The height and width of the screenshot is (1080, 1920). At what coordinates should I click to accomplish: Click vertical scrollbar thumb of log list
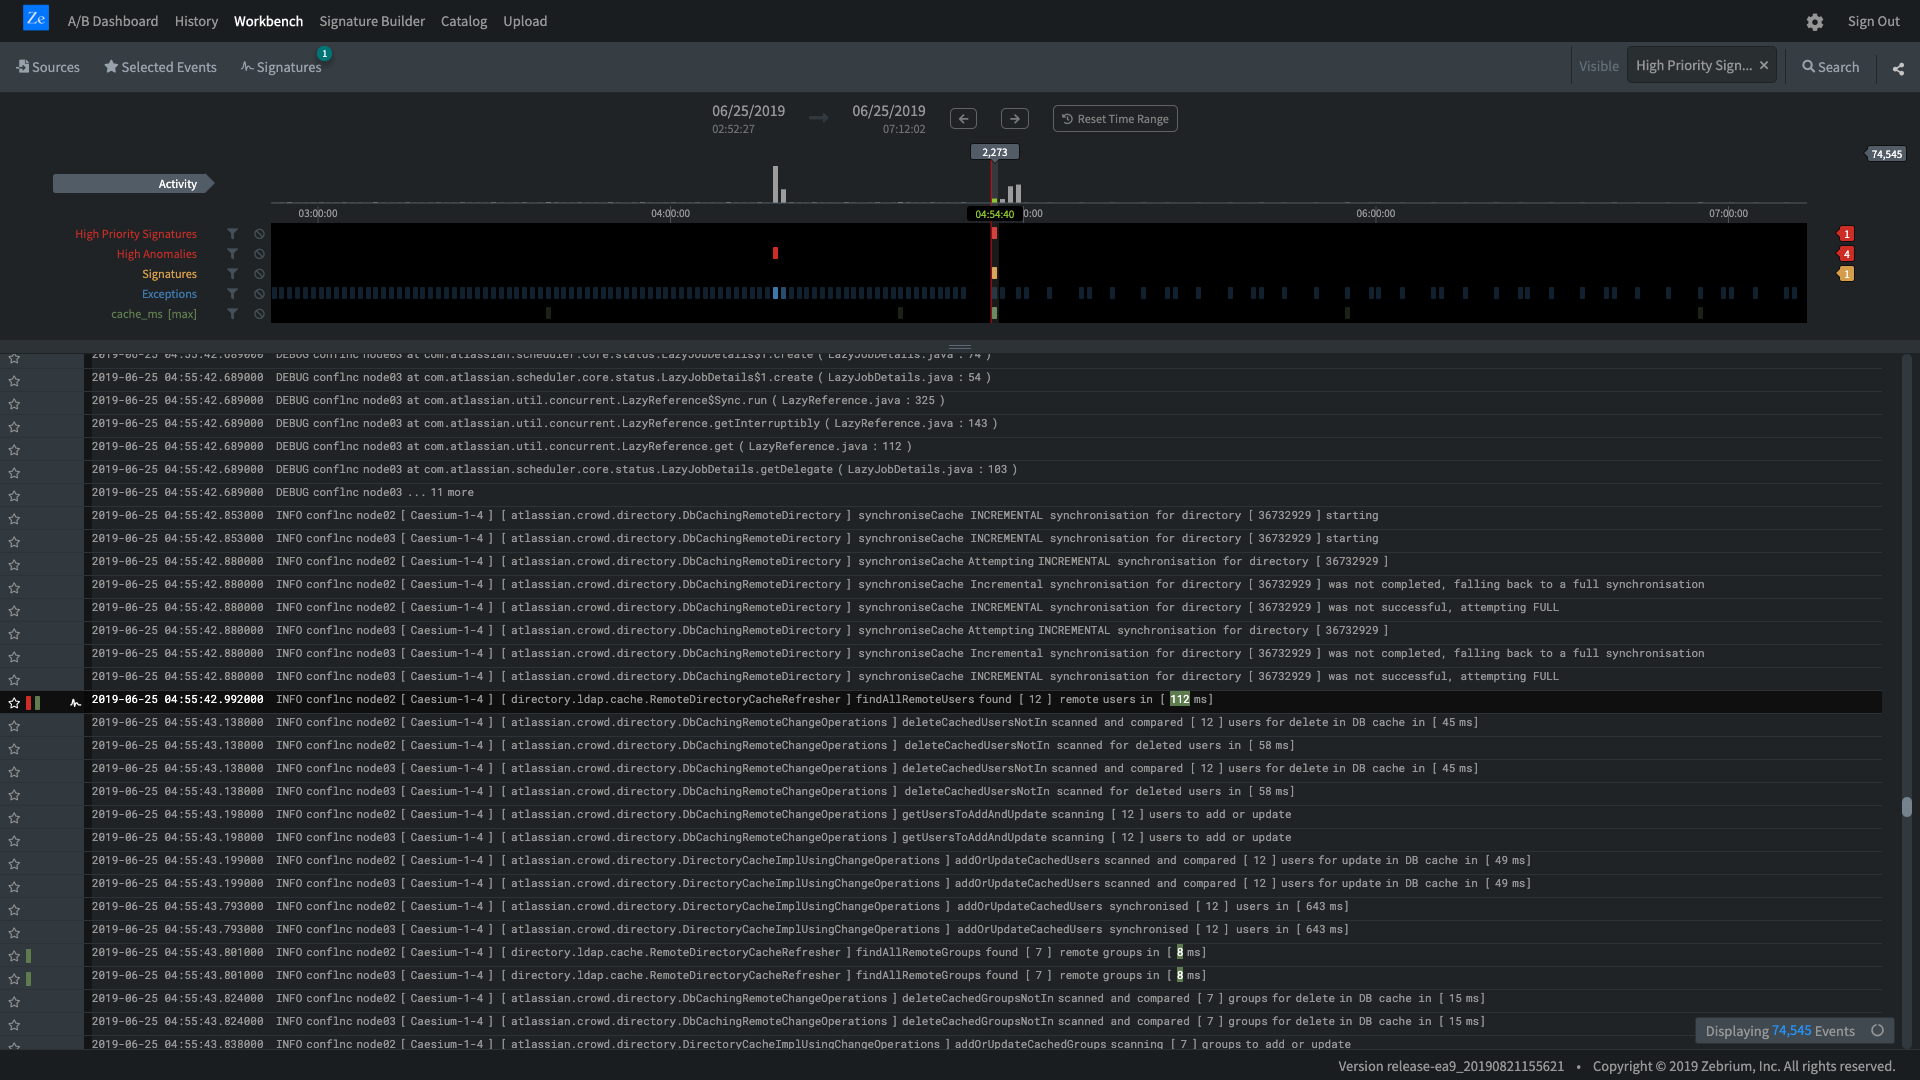tap(1907, 807)
